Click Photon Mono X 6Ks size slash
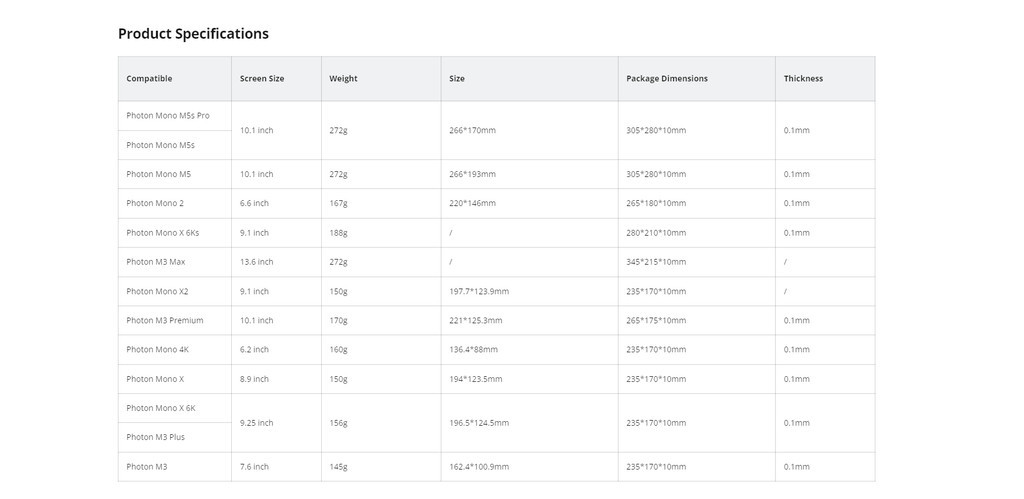1024x499 pixels. (x=451, y=233)
